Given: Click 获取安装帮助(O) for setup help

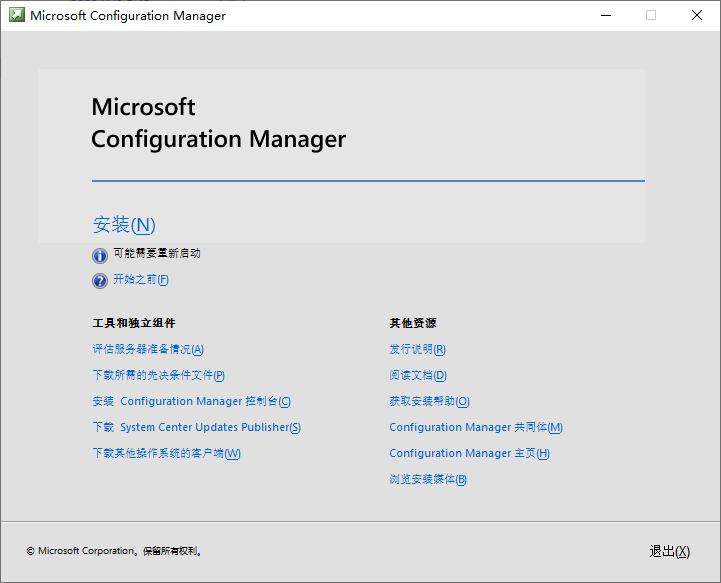Looking at the screenshot, I should (x=429, y=401).
